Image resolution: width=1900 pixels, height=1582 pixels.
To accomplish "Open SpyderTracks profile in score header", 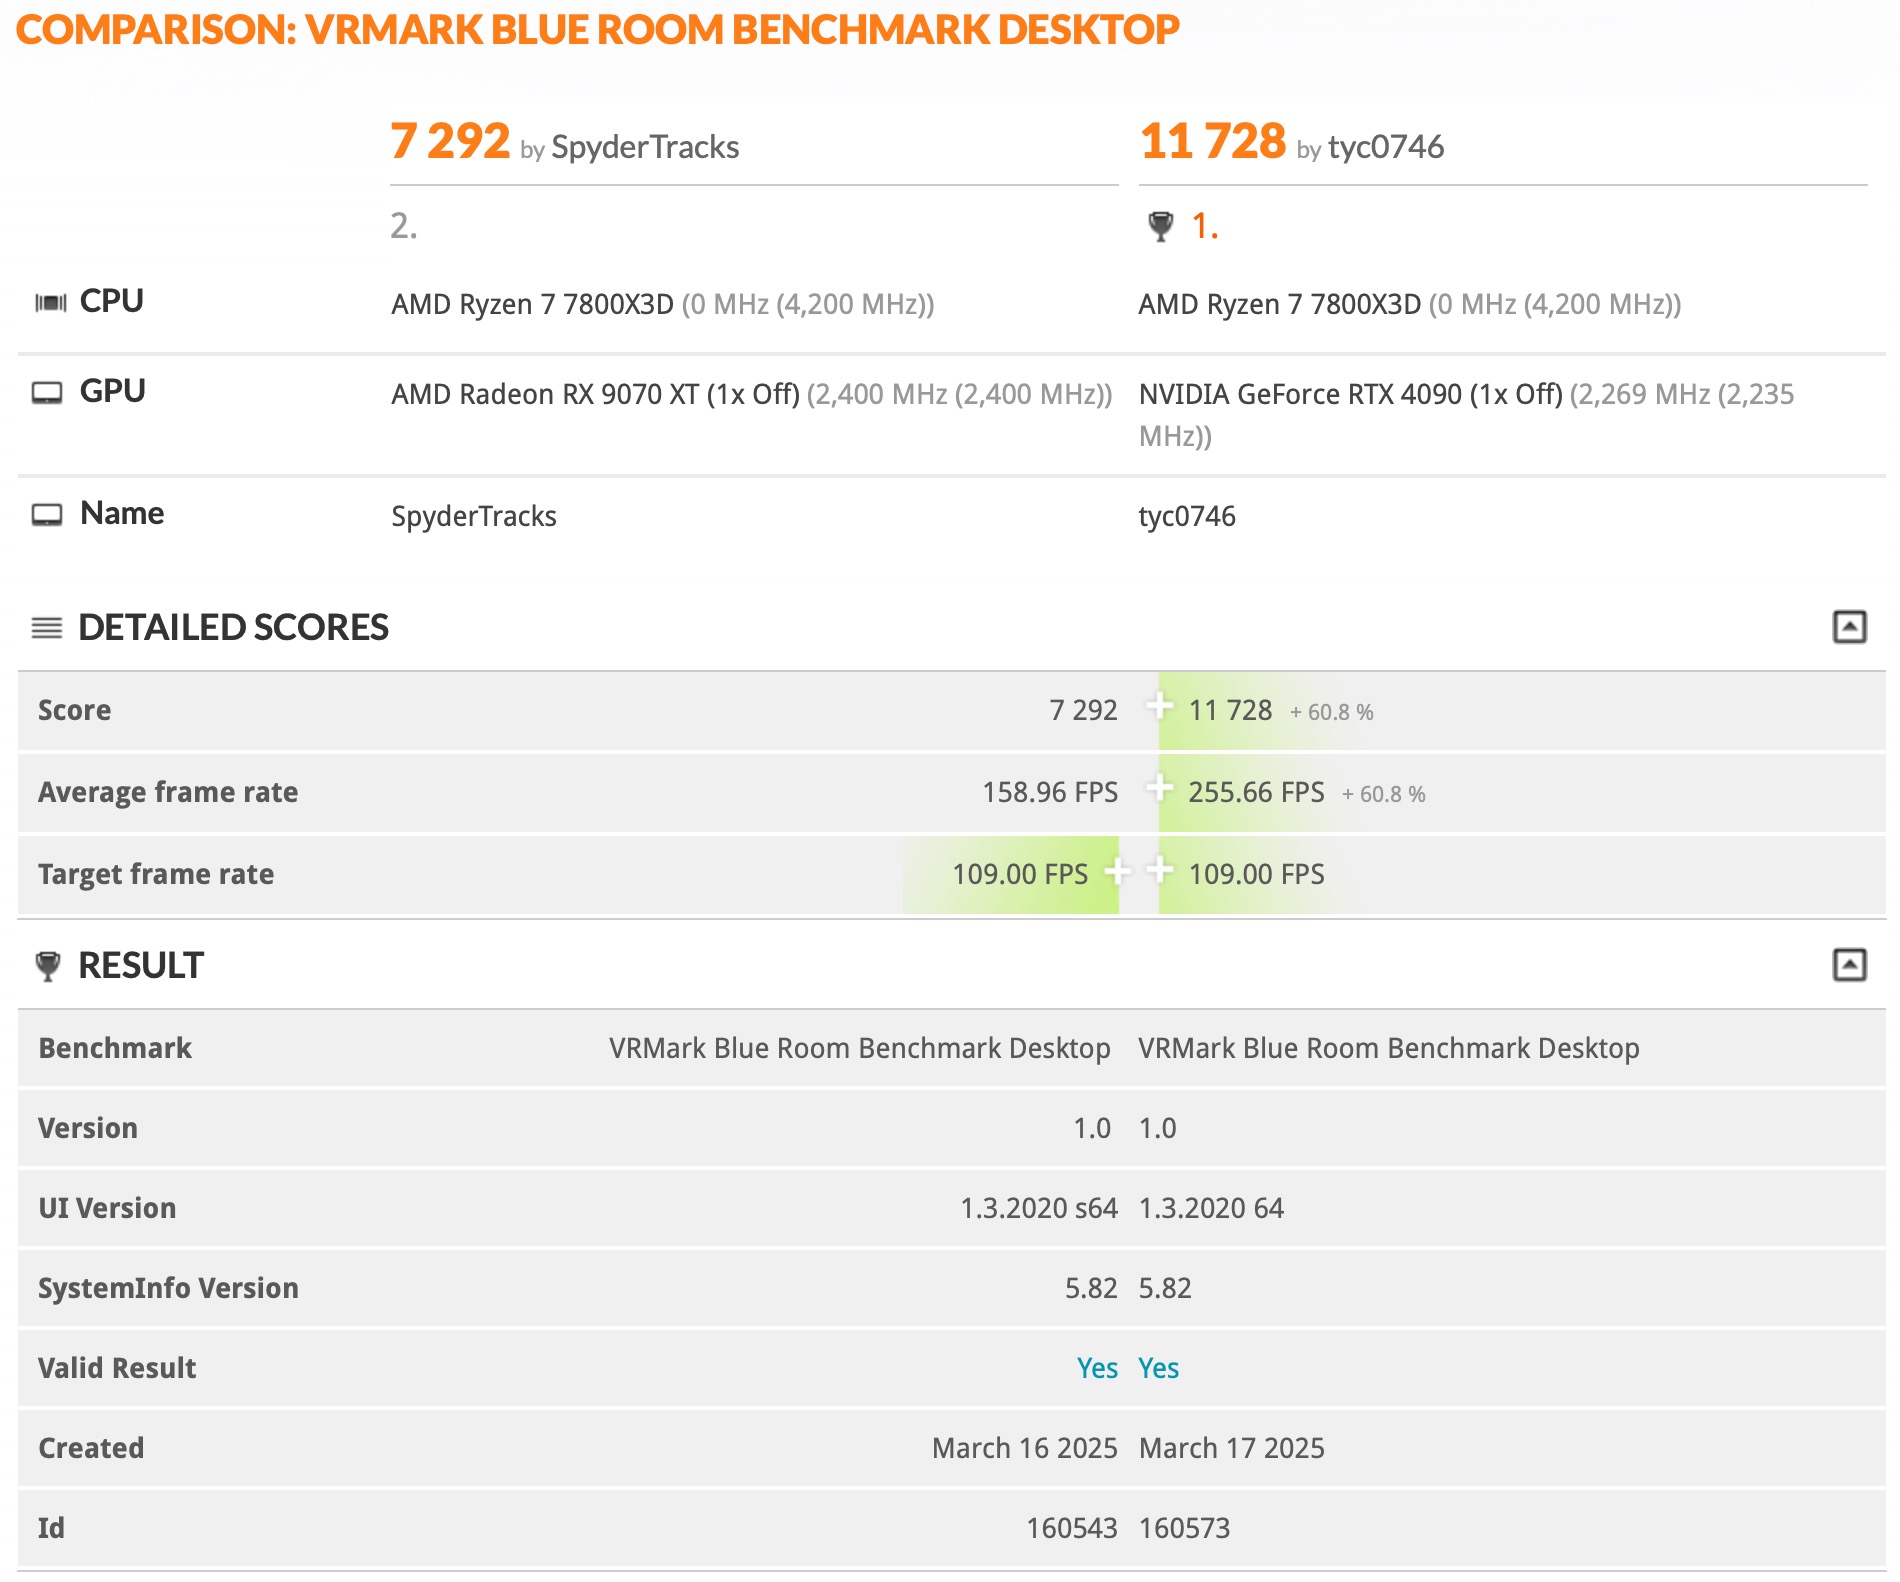I will tap(645, 147).
